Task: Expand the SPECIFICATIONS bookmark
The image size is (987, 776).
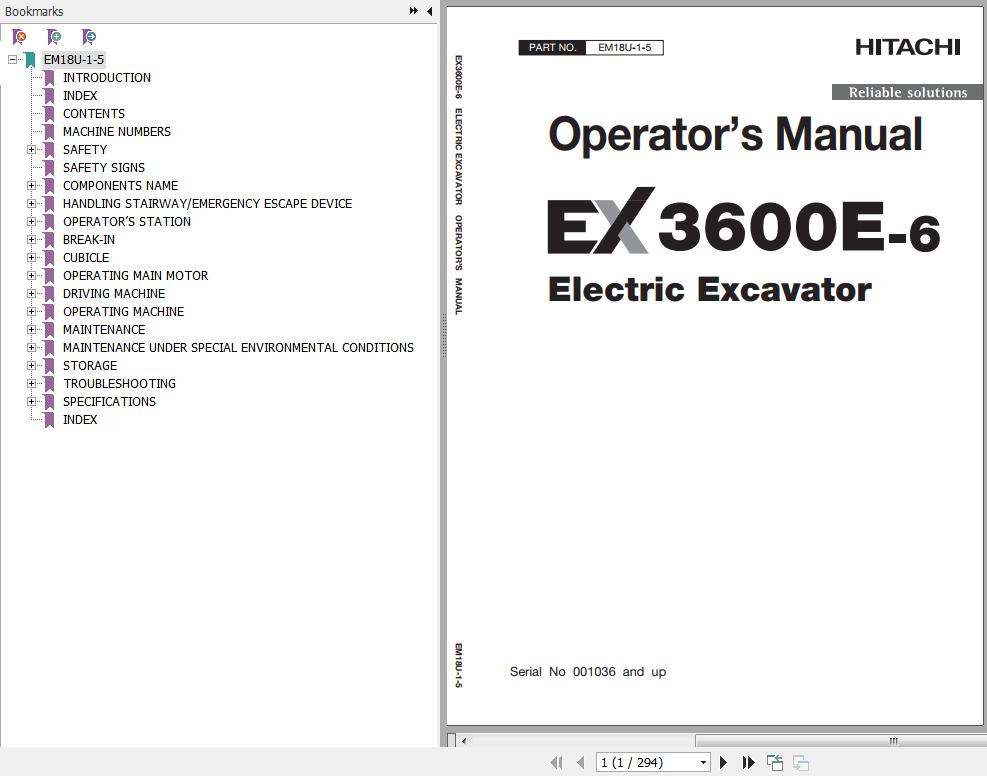Action: tap(31, 402)
